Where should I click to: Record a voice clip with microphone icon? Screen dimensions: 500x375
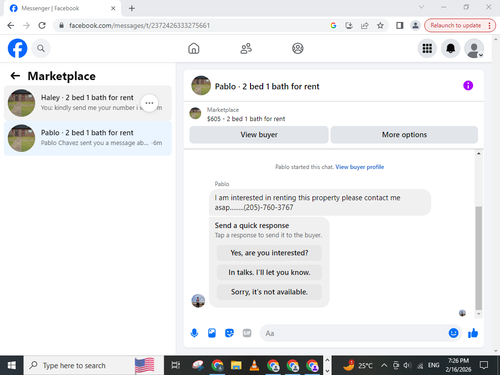click(x=194, y=333)
